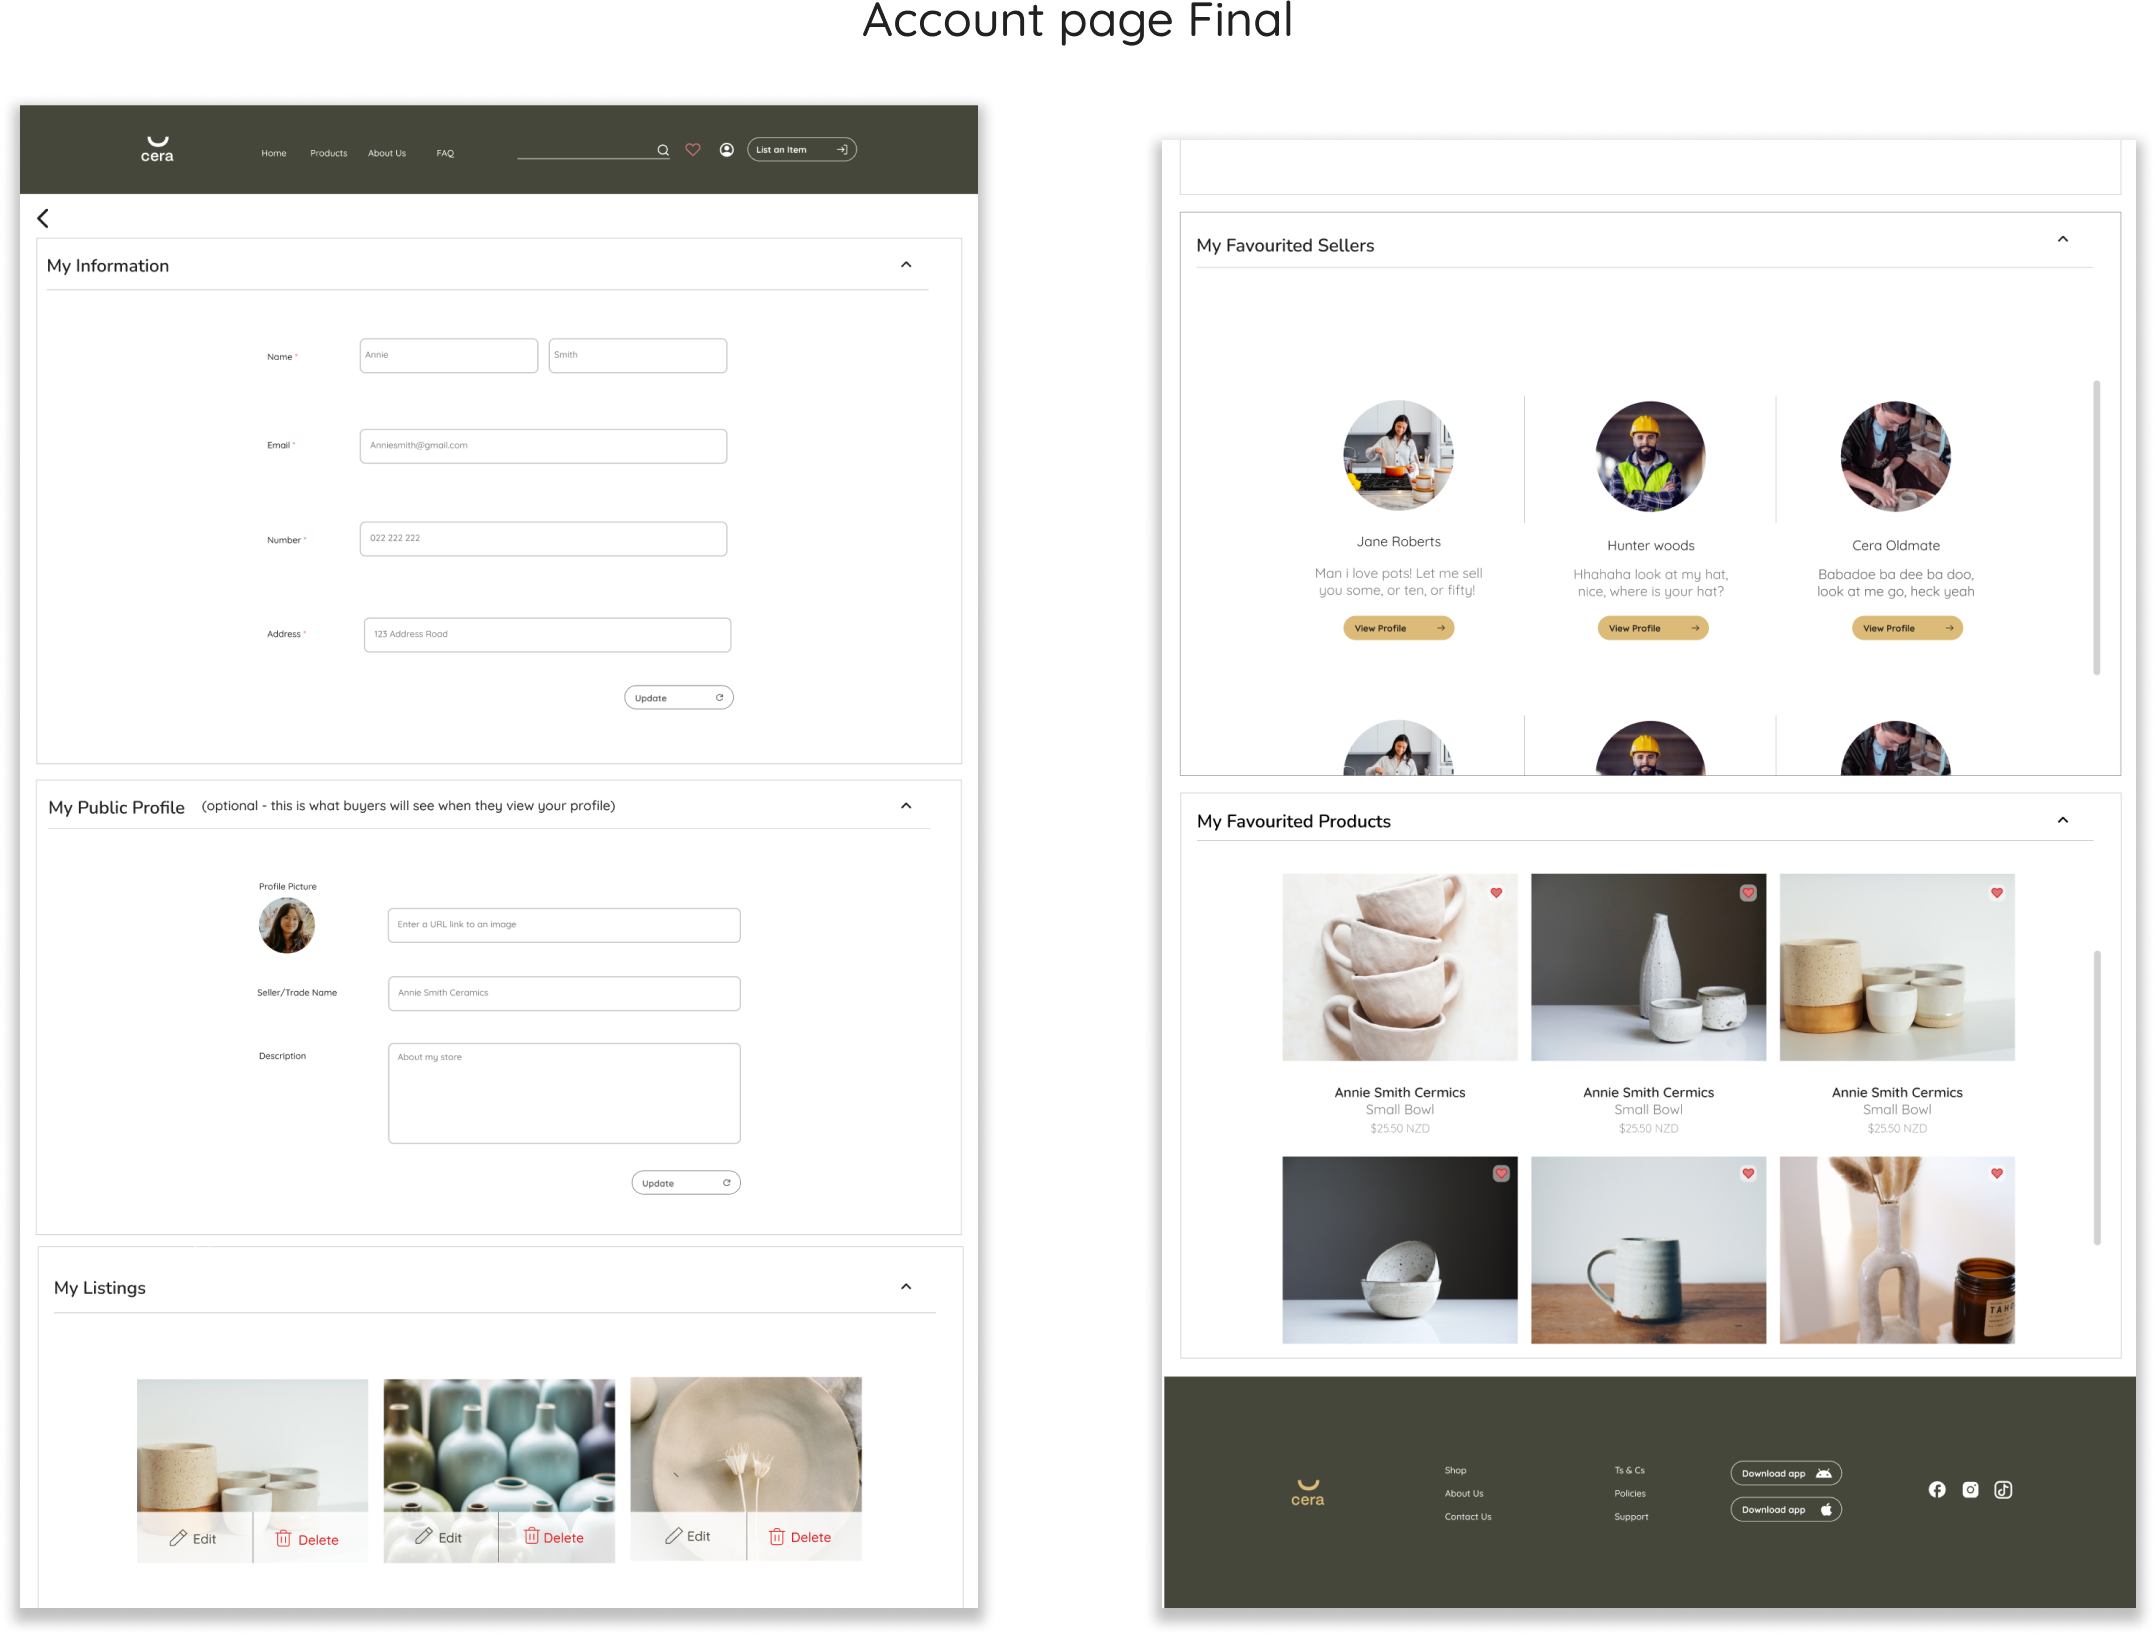Go to the About Us nav item
The height and width of the screenshot is (1636, 2156).
[x=386, y=153]
